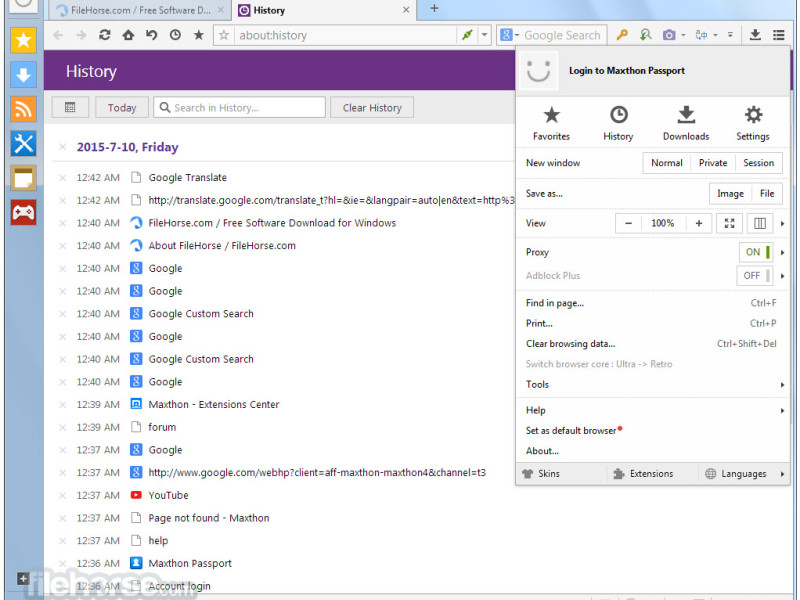
Task: Toggle the Adblock Plus OFF switch
Action: (x=755, y=276)
